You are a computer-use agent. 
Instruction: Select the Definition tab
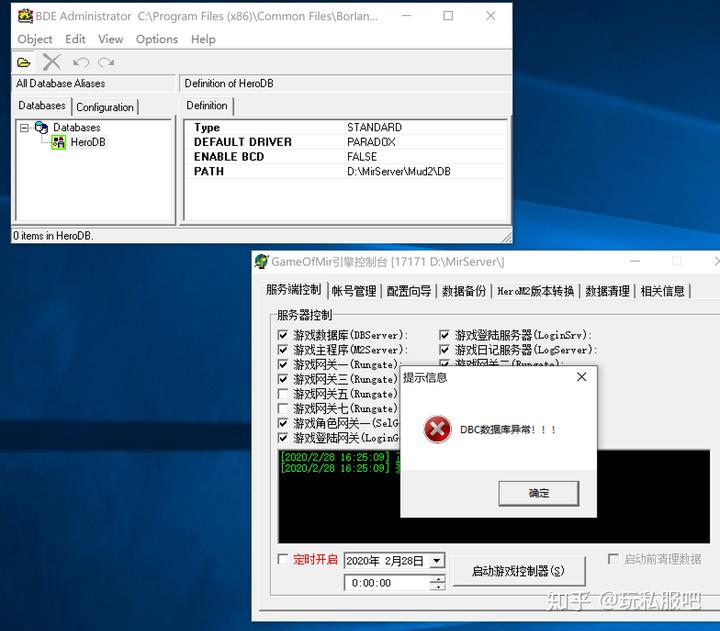[207, 106]
